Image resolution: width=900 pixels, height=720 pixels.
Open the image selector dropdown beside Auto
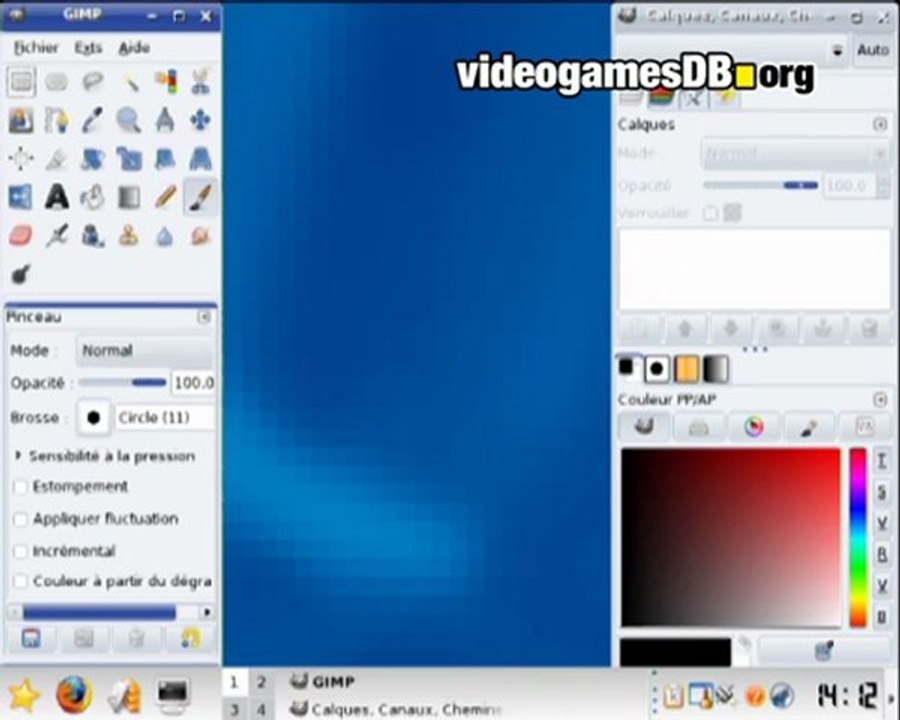coord(731,51)
